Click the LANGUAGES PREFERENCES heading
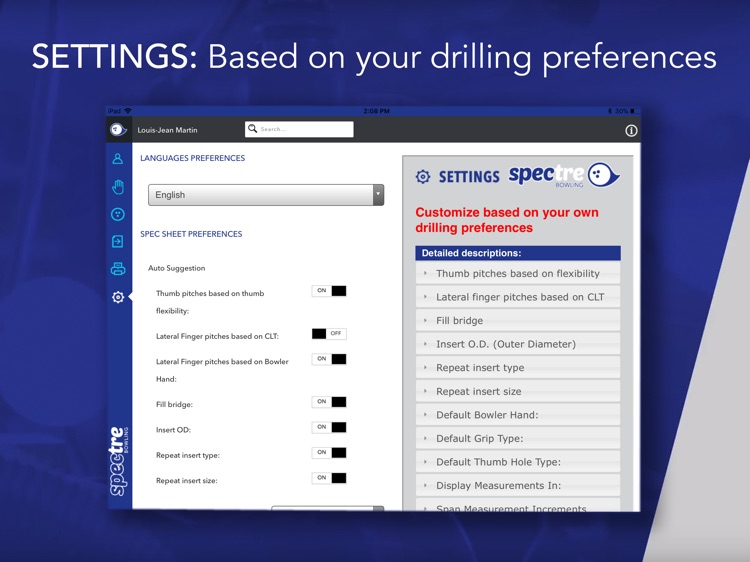Screen dimensions: 750x562 (192, 158)
